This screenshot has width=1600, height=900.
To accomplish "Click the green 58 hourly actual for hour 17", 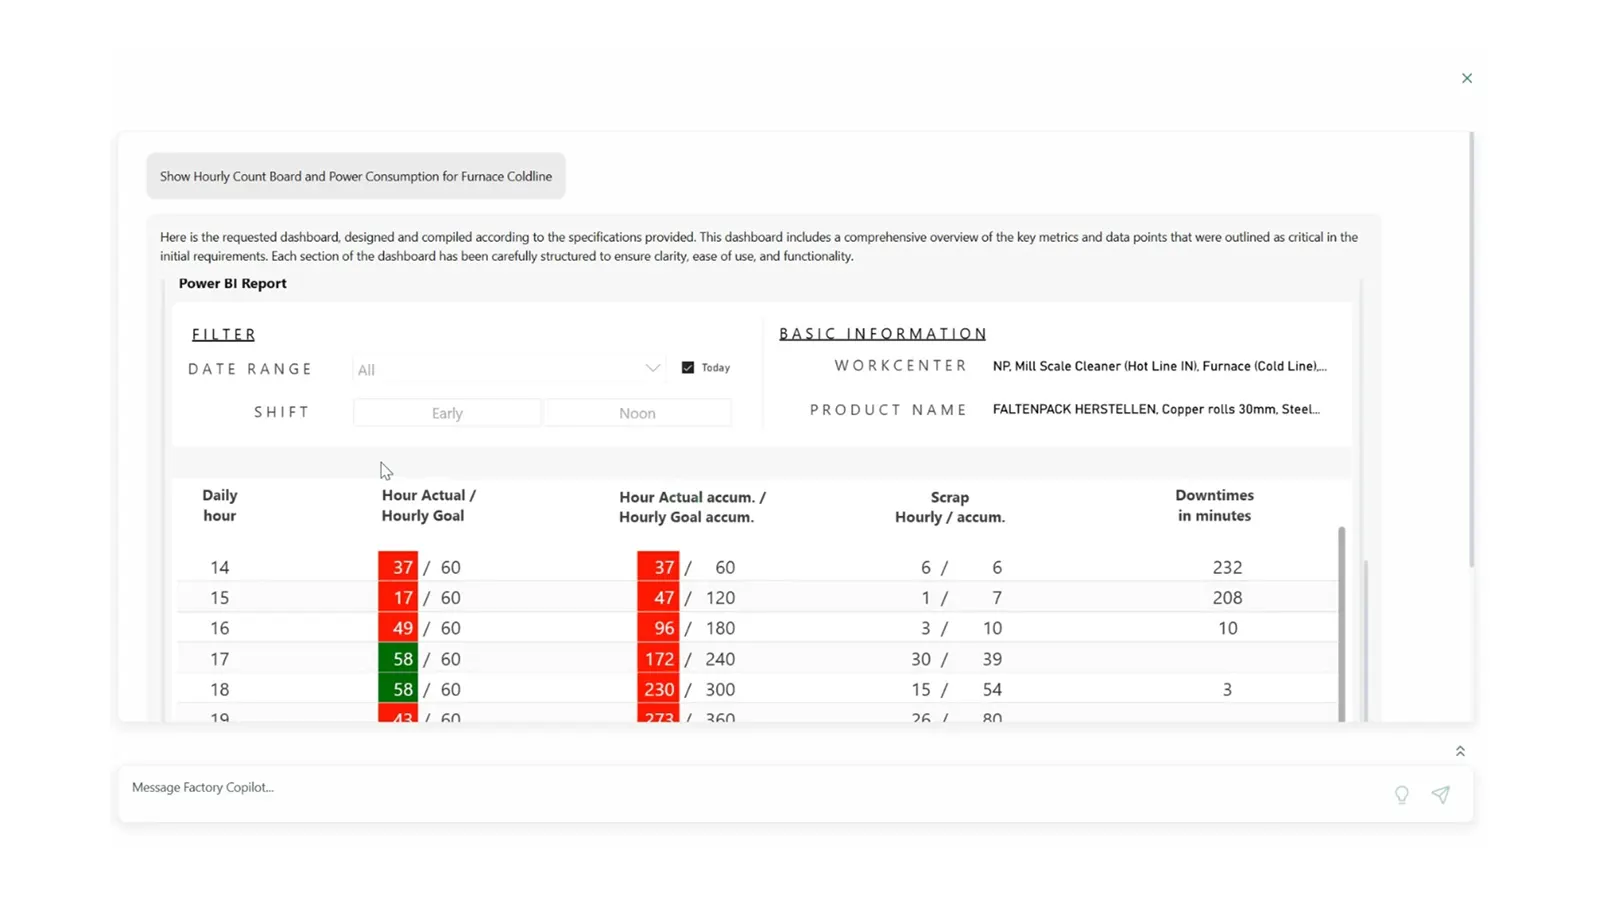I will tap(398, 659).
